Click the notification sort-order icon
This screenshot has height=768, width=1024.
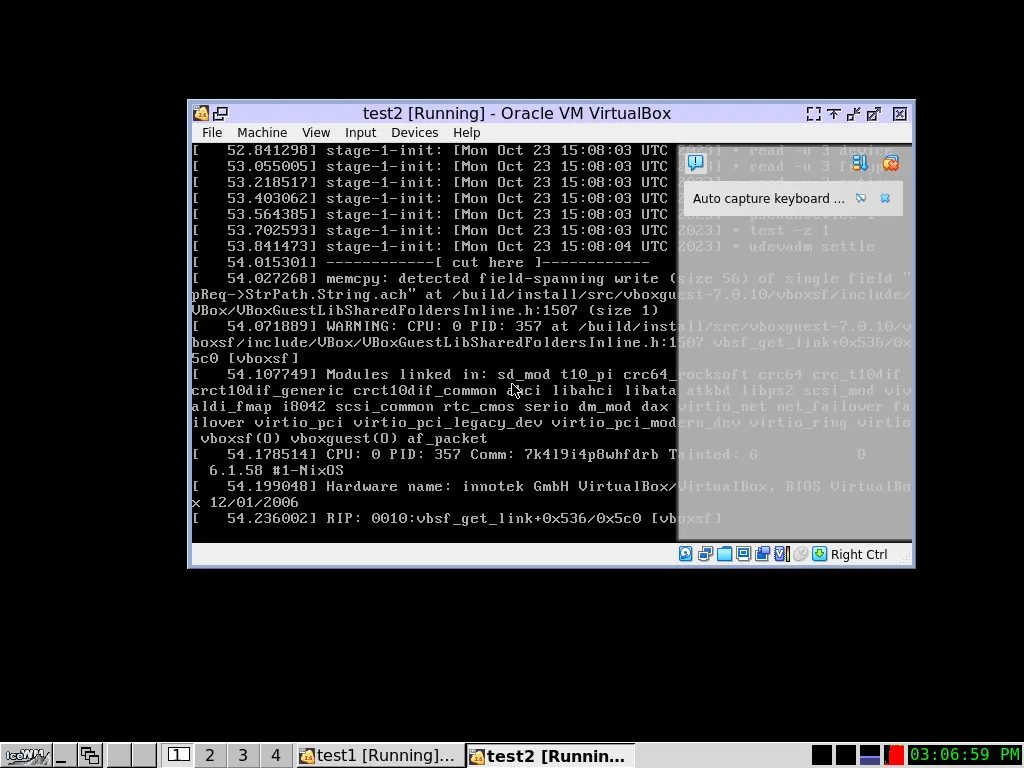[x=860, y=164]
